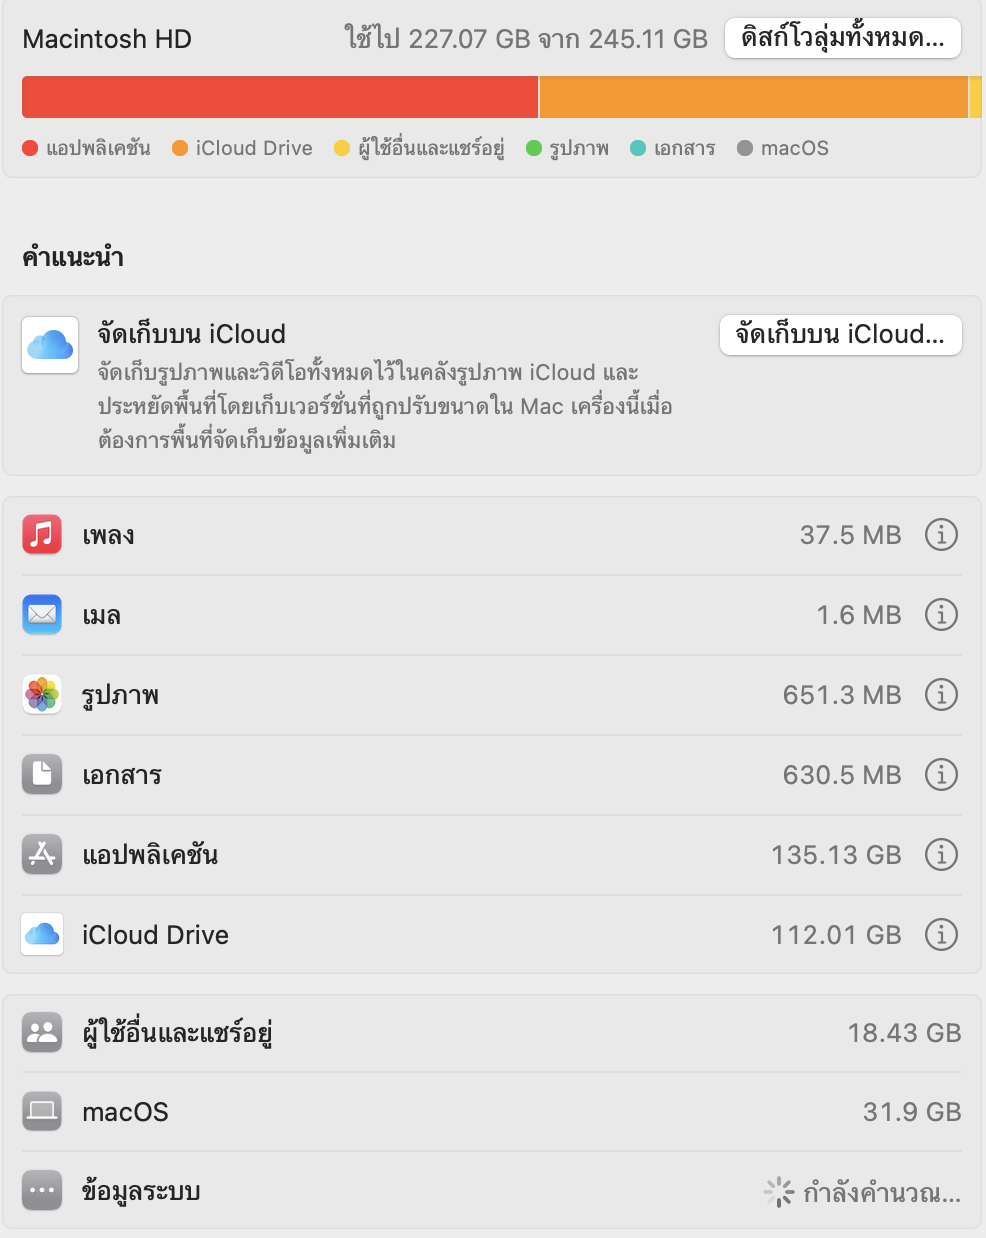Show info for iCloud Drive 112.01 GB
This screenshot has height=1238, width=986.
coord(941,935)
